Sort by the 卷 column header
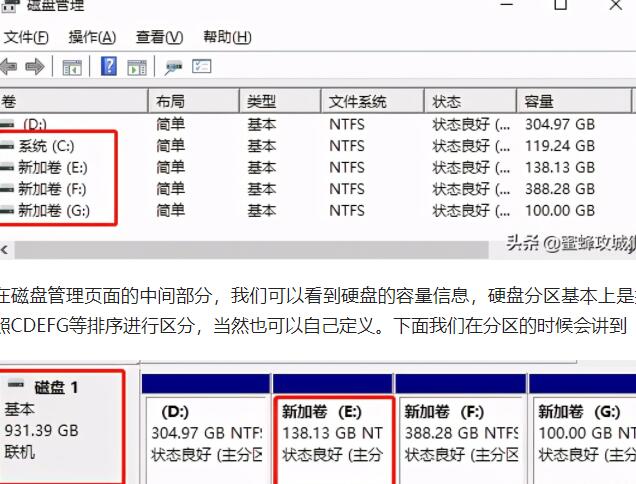Screen dimensions: 636x484 point(73,101)
